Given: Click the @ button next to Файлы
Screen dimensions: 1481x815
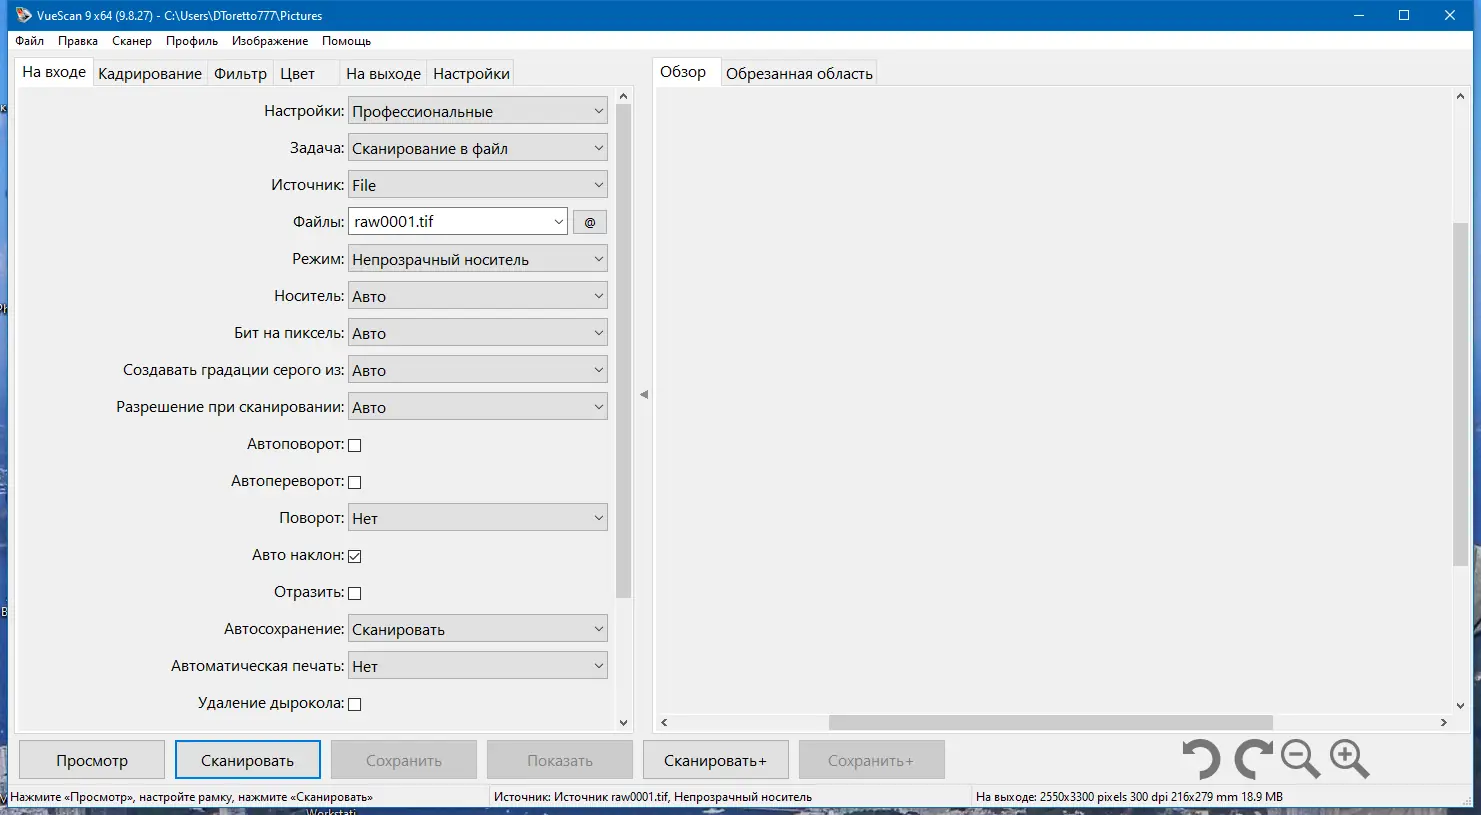Looking at the screenshot, I should point(590,222).
